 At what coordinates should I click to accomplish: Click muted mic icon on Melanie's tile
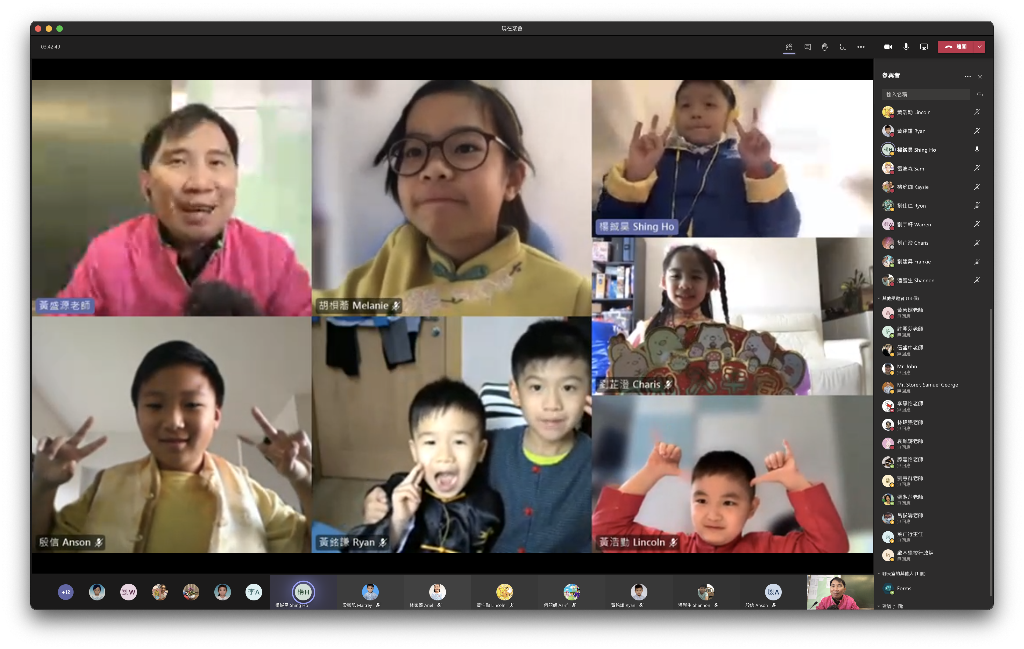[396, 306]
